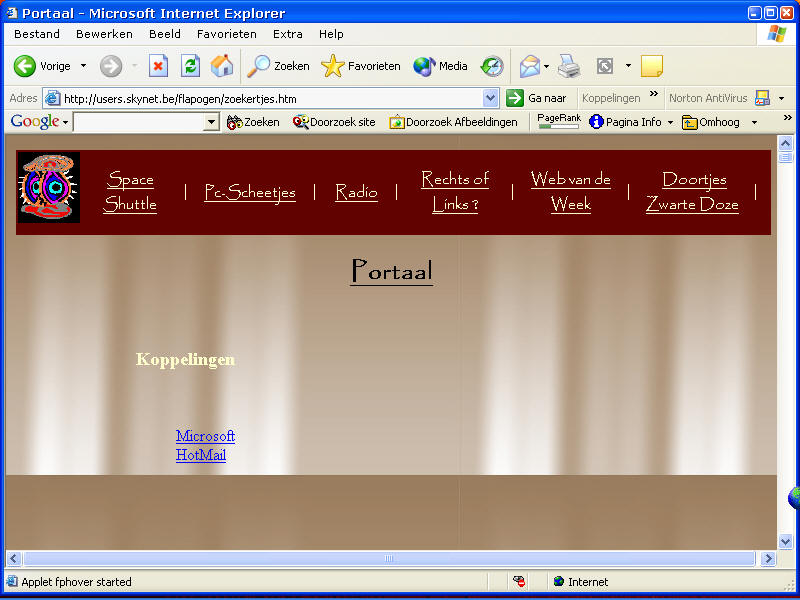Viewport: 800px width, 600px height.
Task: Click the PageRank indicator
Action: 559,121
